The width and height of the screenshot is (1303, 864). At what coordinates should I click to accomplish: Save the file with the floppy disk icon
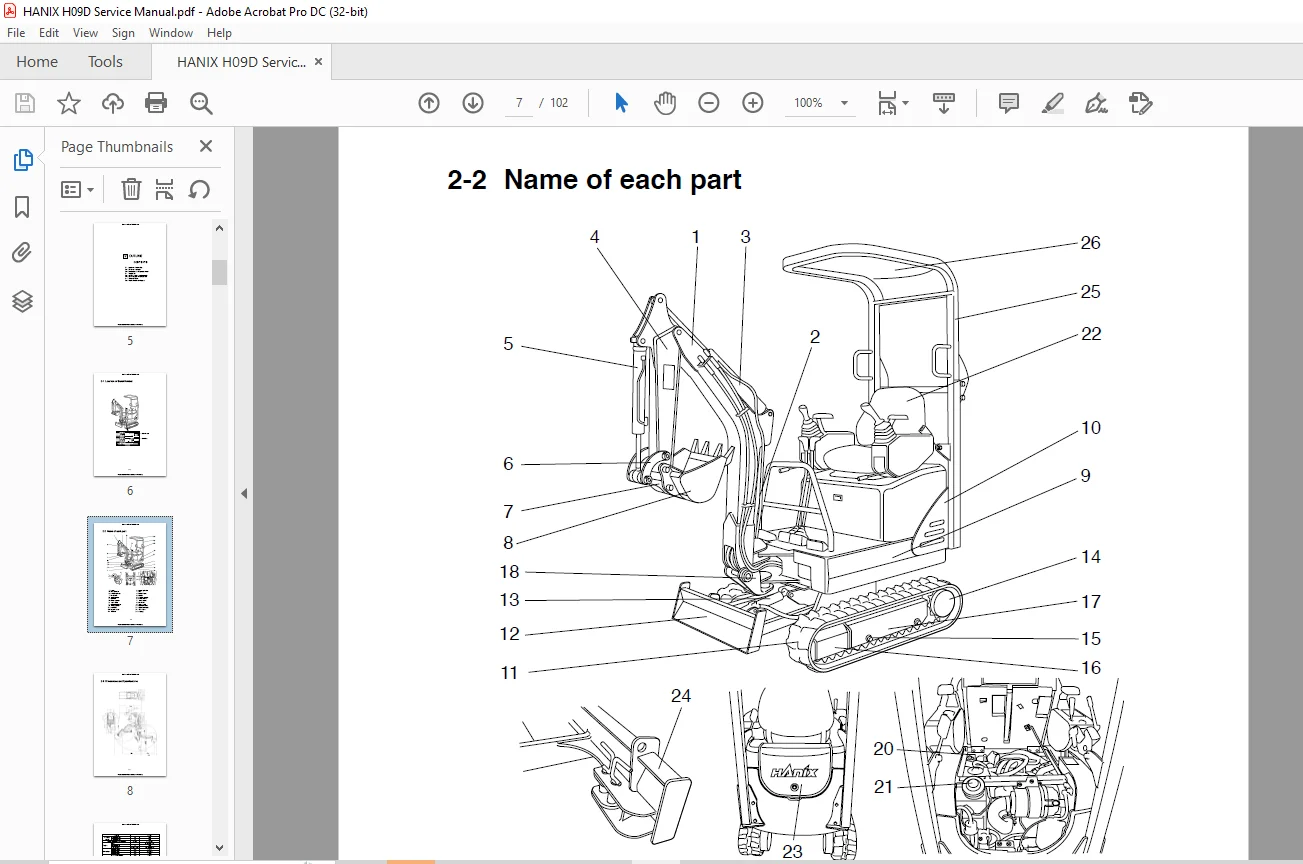25,103
